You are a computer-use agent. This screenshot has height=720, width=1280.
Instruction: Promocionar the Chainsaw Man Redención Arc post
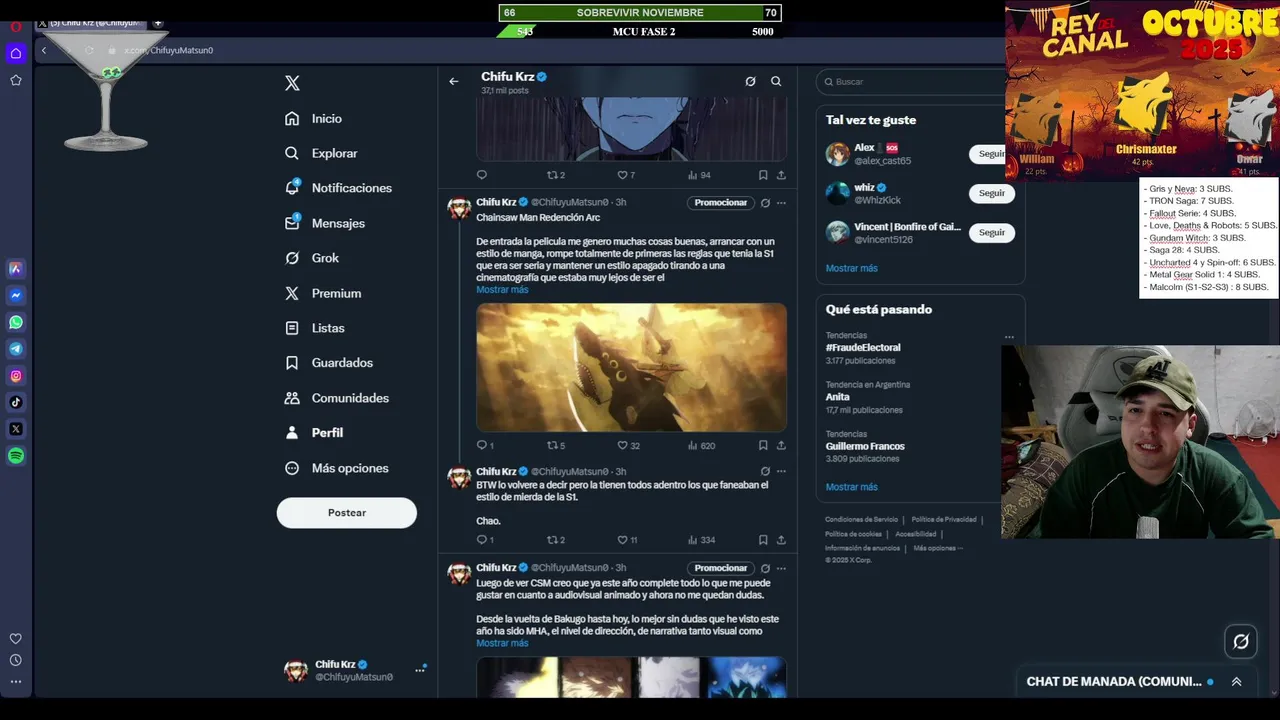pyautogui.click(x=721, y=203)
